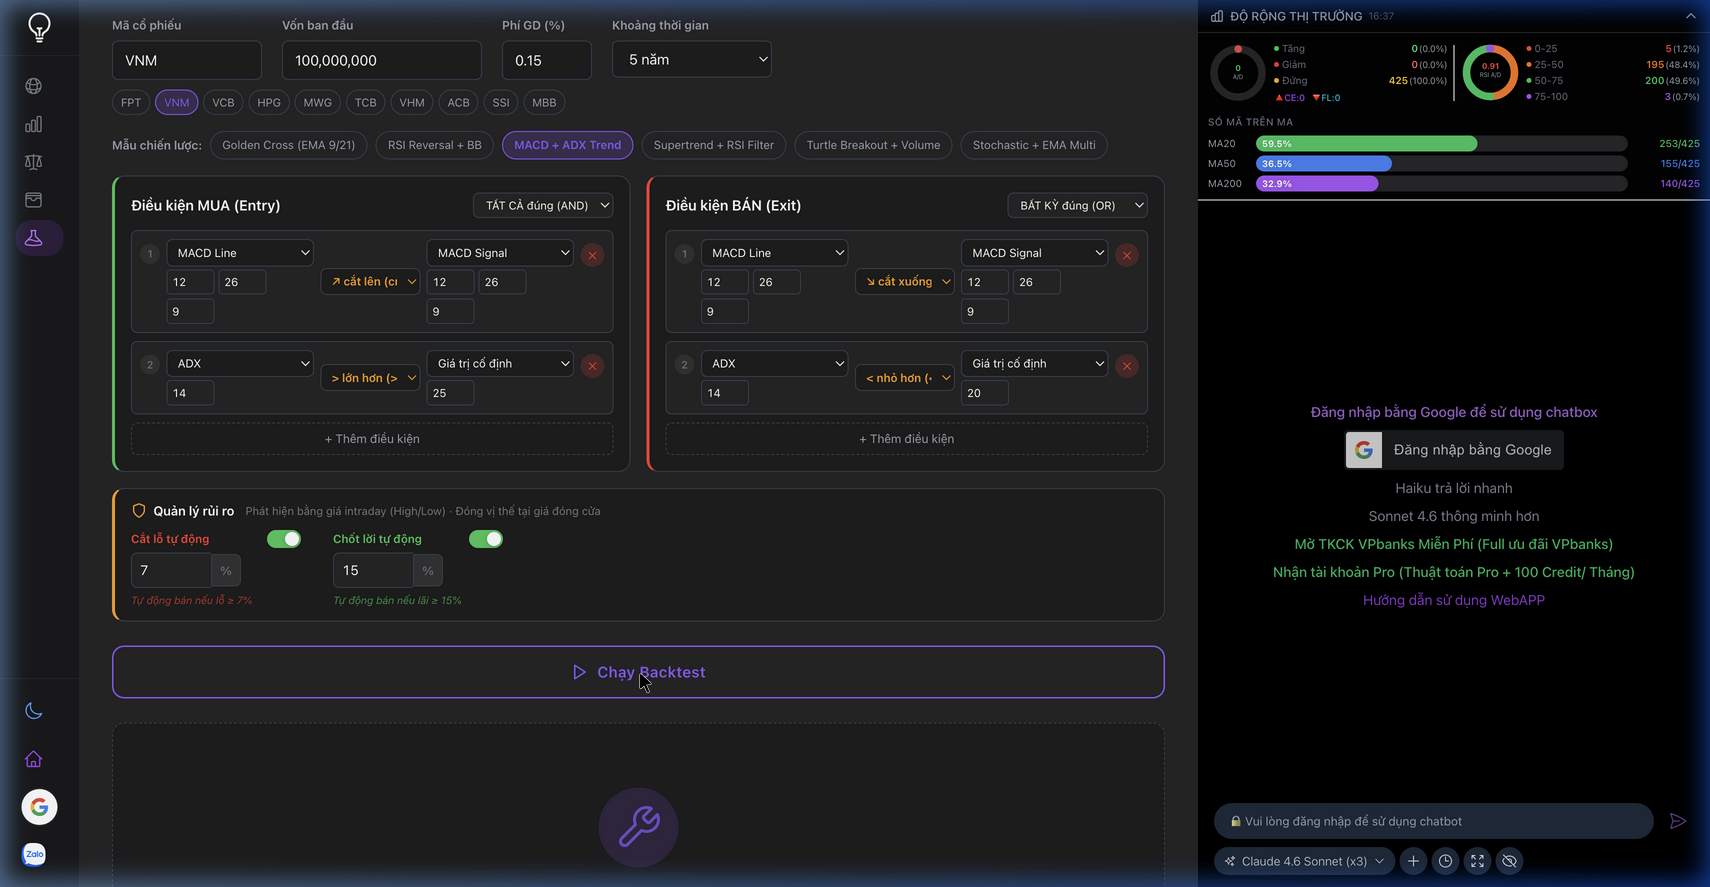The height and width of the screenshot is (887, 1710).
Task: Hide the chatbox with eye-slash icon
Action: point(1509,861)
